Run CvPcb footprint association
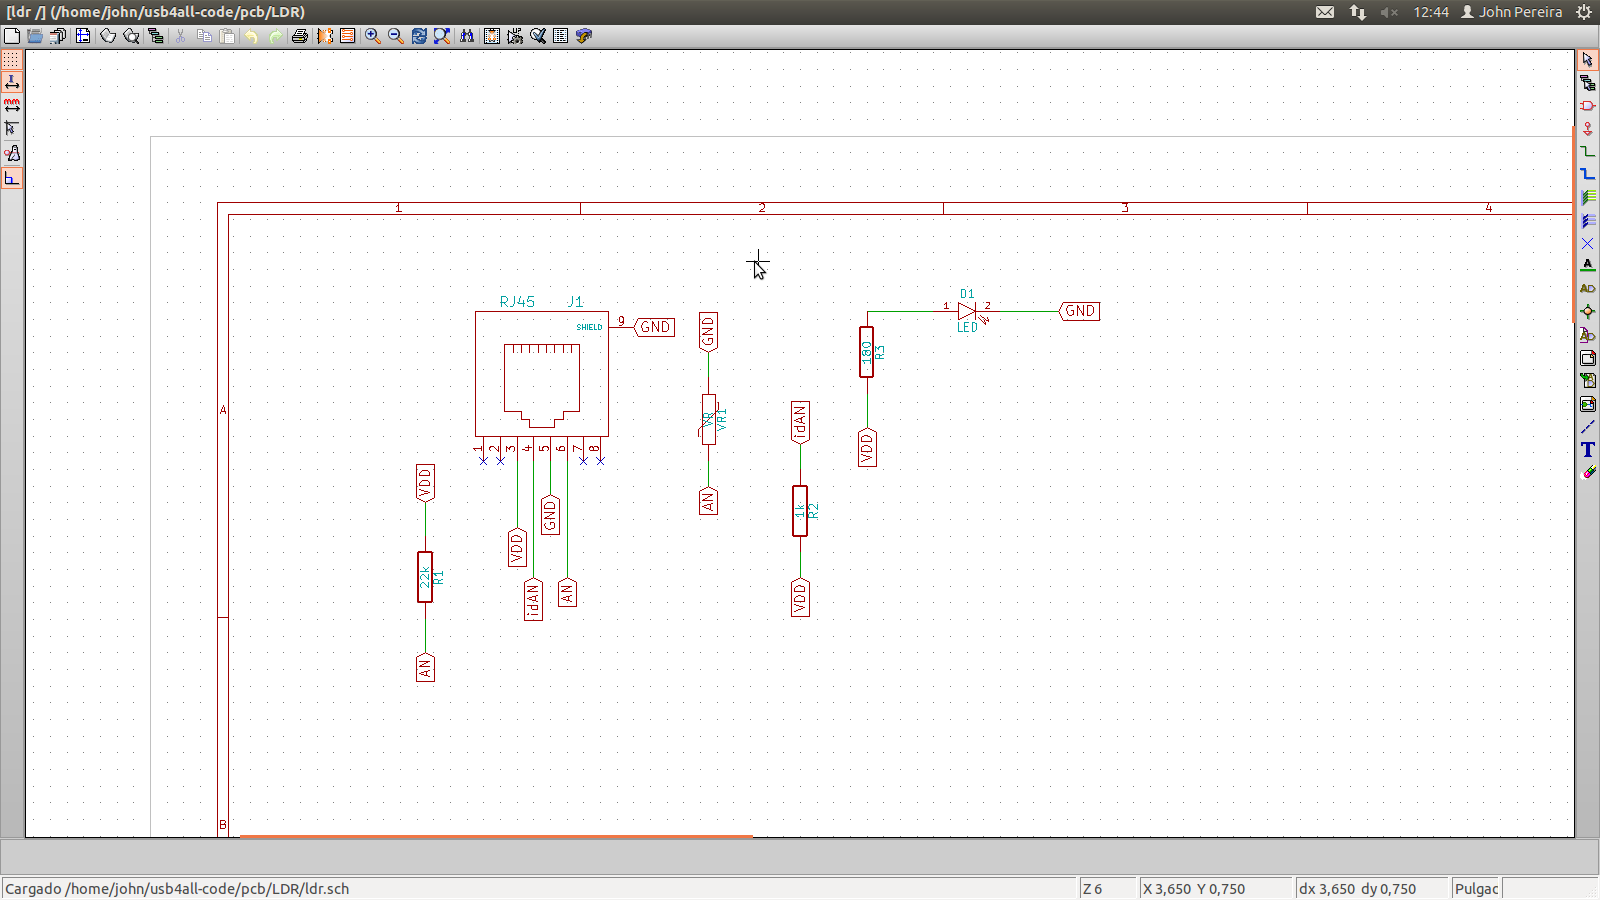The height and width of the screenshot is (900, 1600). (x=325, y=36)
